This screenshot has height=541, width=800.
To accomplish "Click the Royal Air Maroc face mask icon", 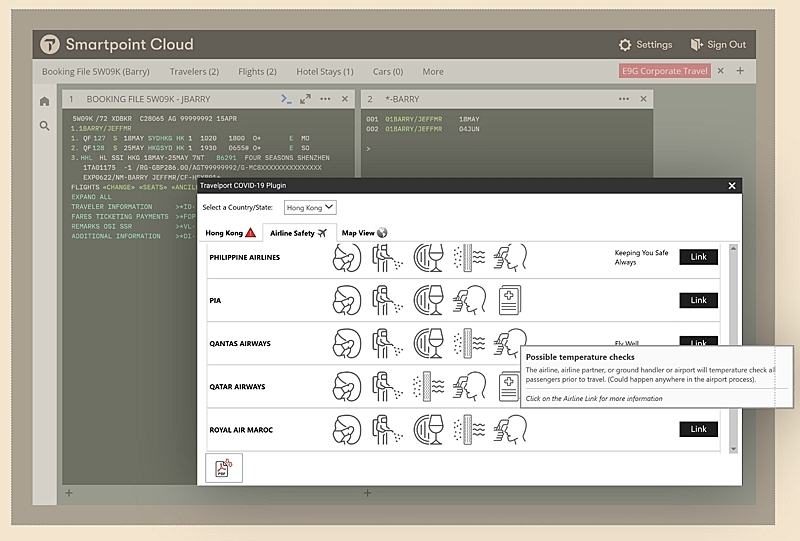I will point(347,429).
